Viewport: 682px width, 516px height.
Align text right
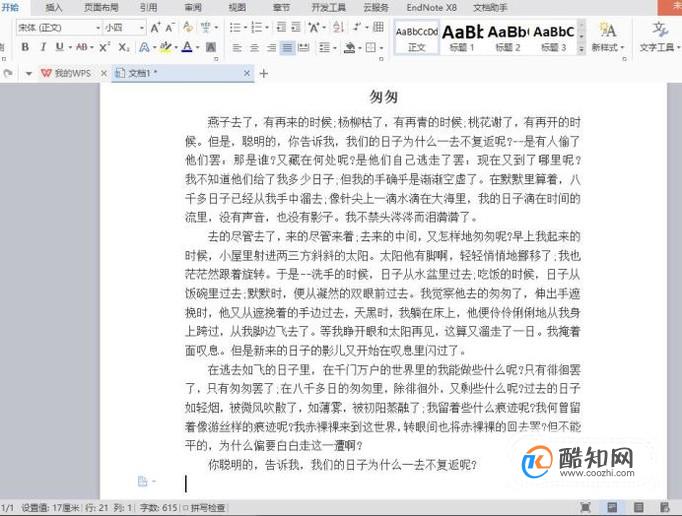(x=271, y=47)
